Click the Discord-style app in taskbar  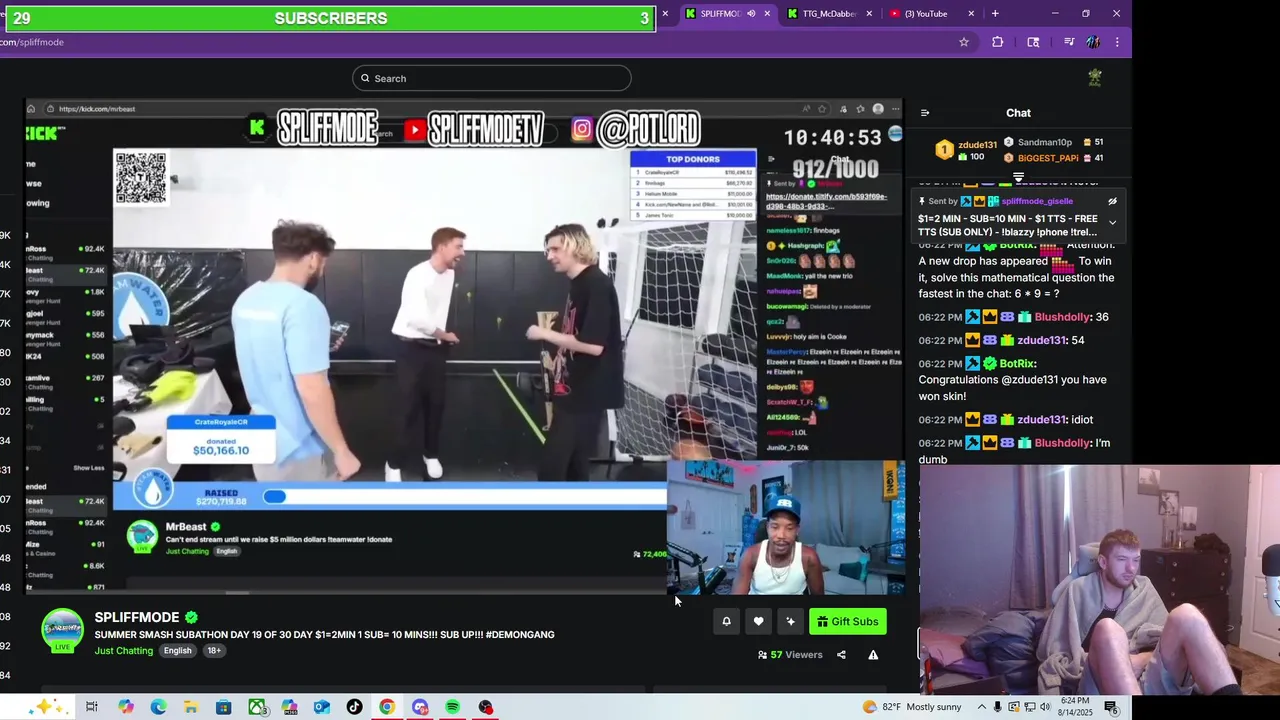click(x=420, y=707)
